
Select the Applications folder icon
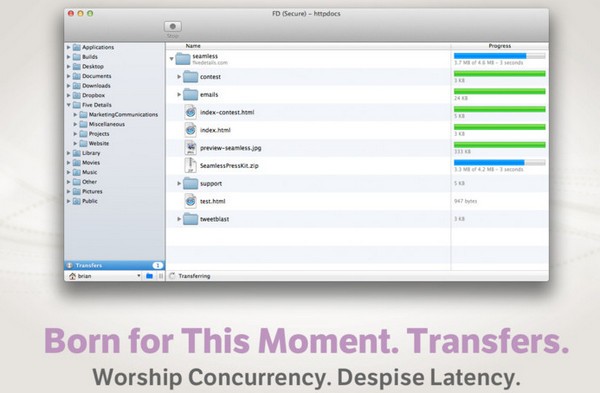click(x=77, y=47)
